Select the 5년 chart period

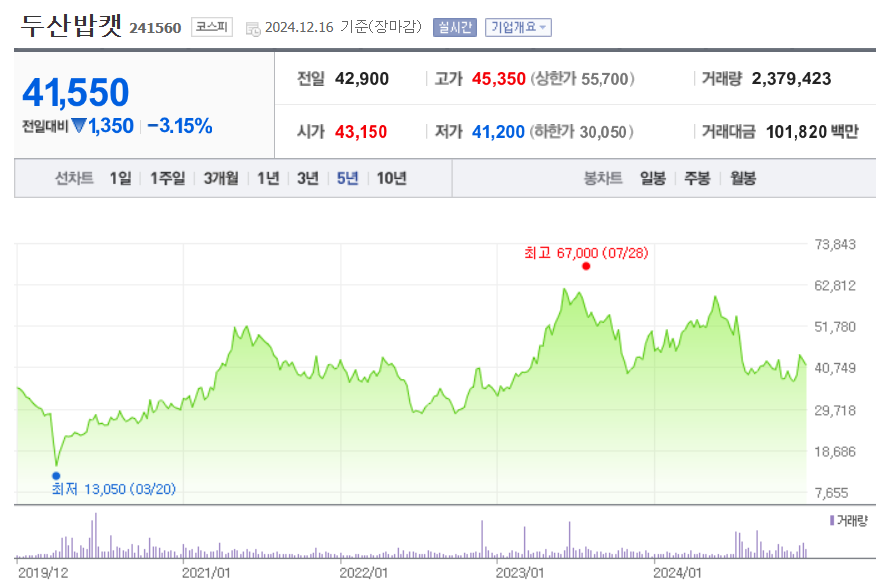coord(347,178)
